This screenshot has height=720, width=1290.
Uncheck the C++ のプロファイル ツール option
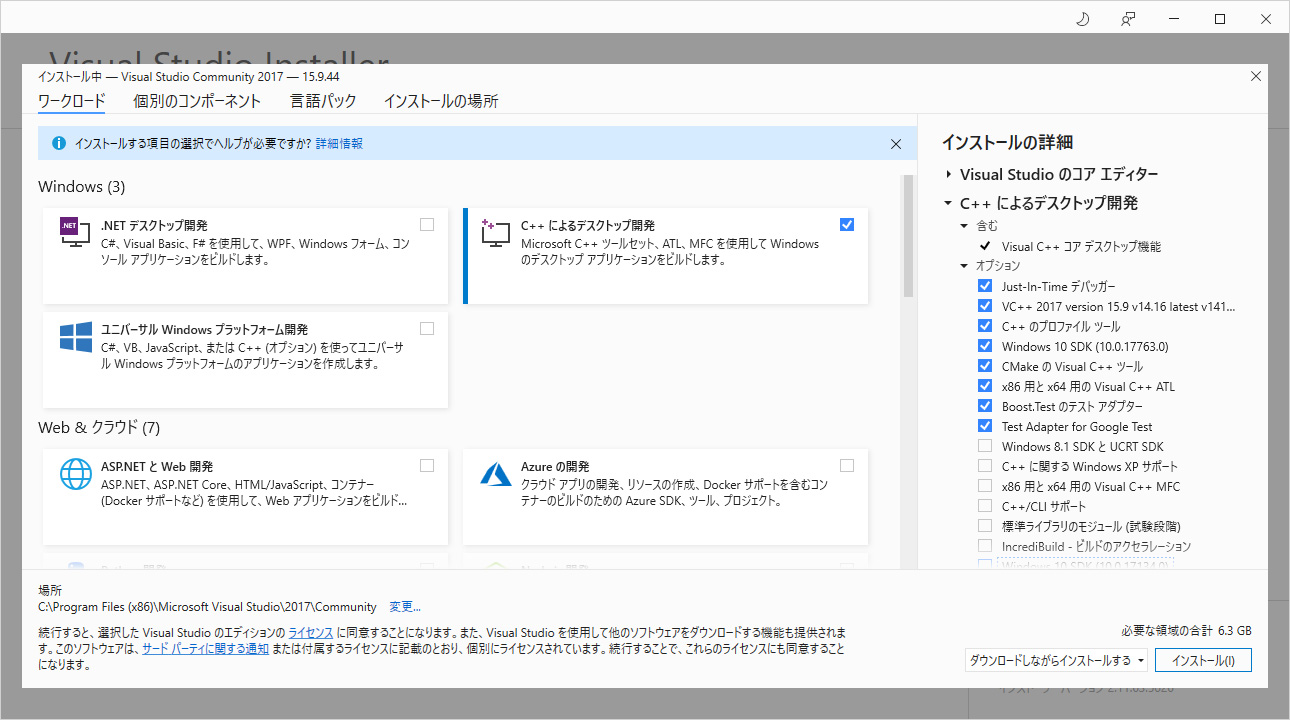tap(985, 326)
